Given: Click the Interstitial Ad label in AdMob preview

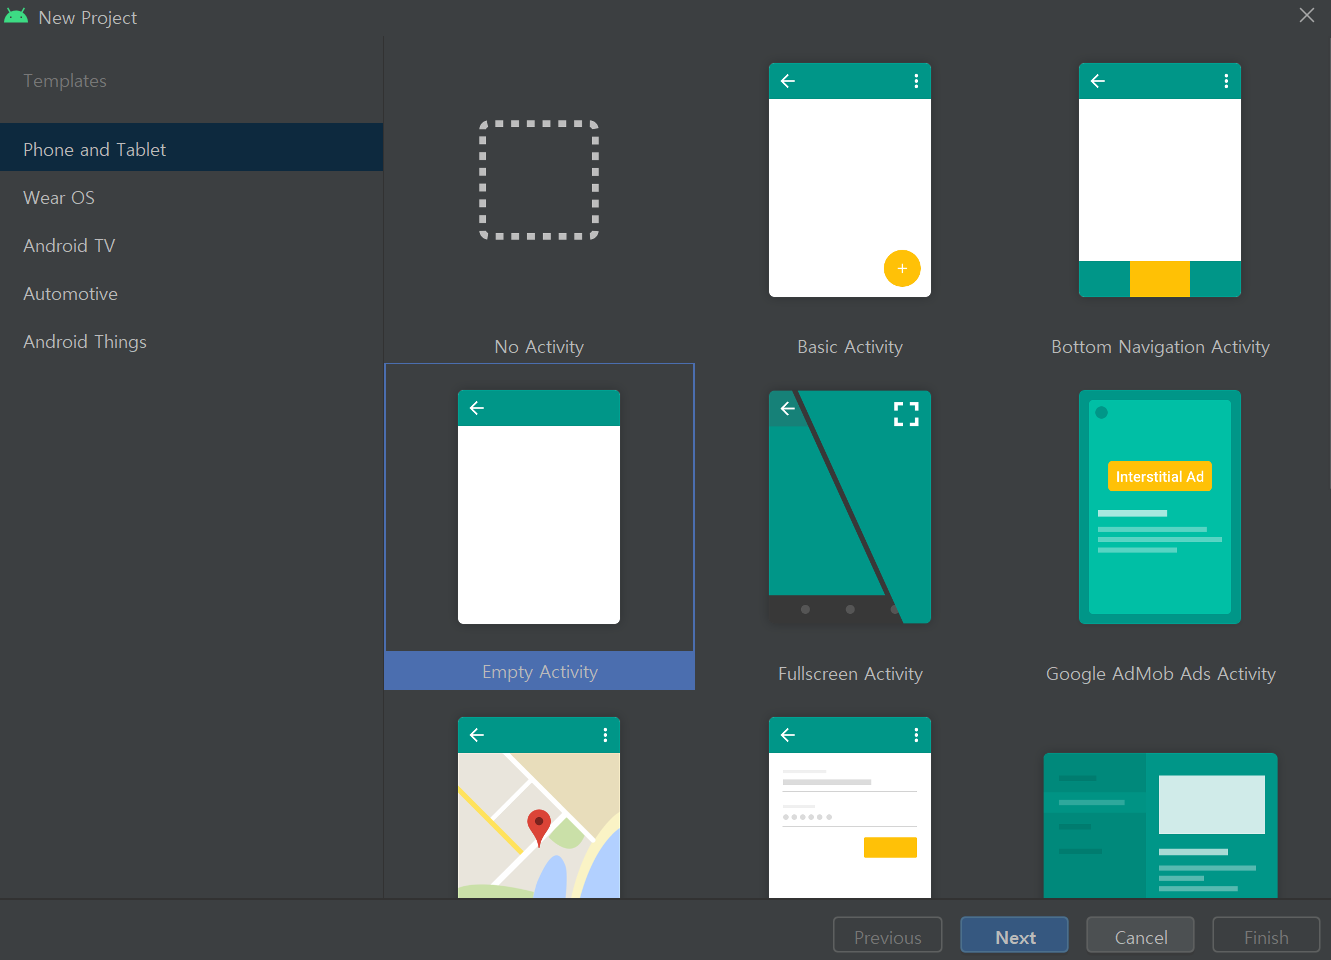Looking at the screenshot, I should (x=1160, y=477).
